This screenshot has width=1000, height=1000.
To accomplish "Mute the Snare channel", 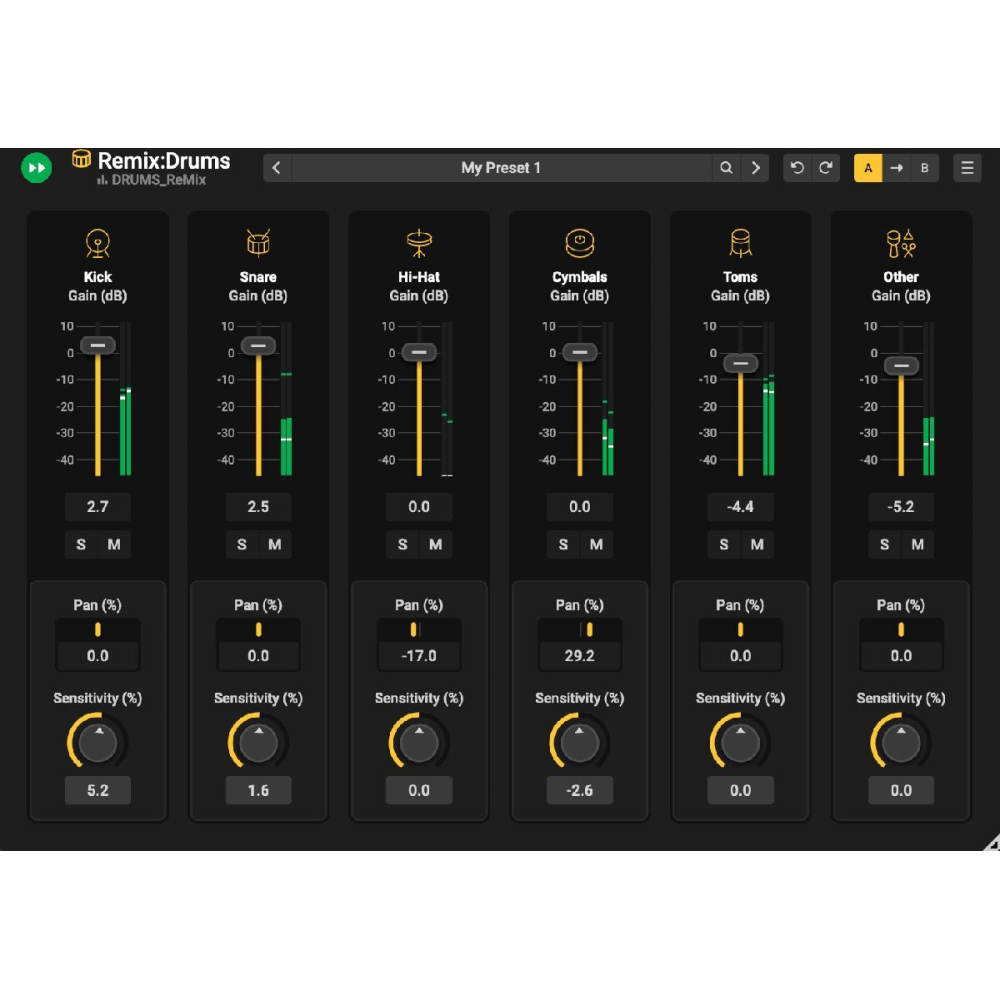I will click(x=274, y=545).
